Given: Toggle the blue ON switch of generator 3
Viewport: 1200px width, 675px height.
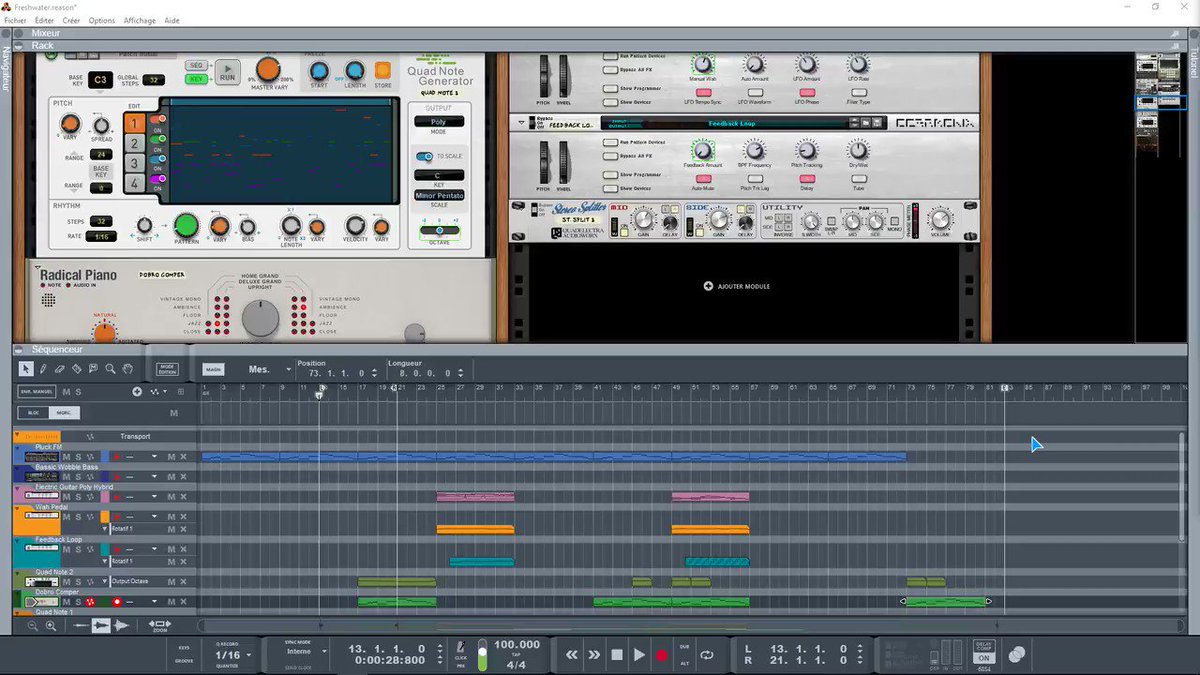Looking at the screenshot, I should pyautogui.click(x=156, y=160).
